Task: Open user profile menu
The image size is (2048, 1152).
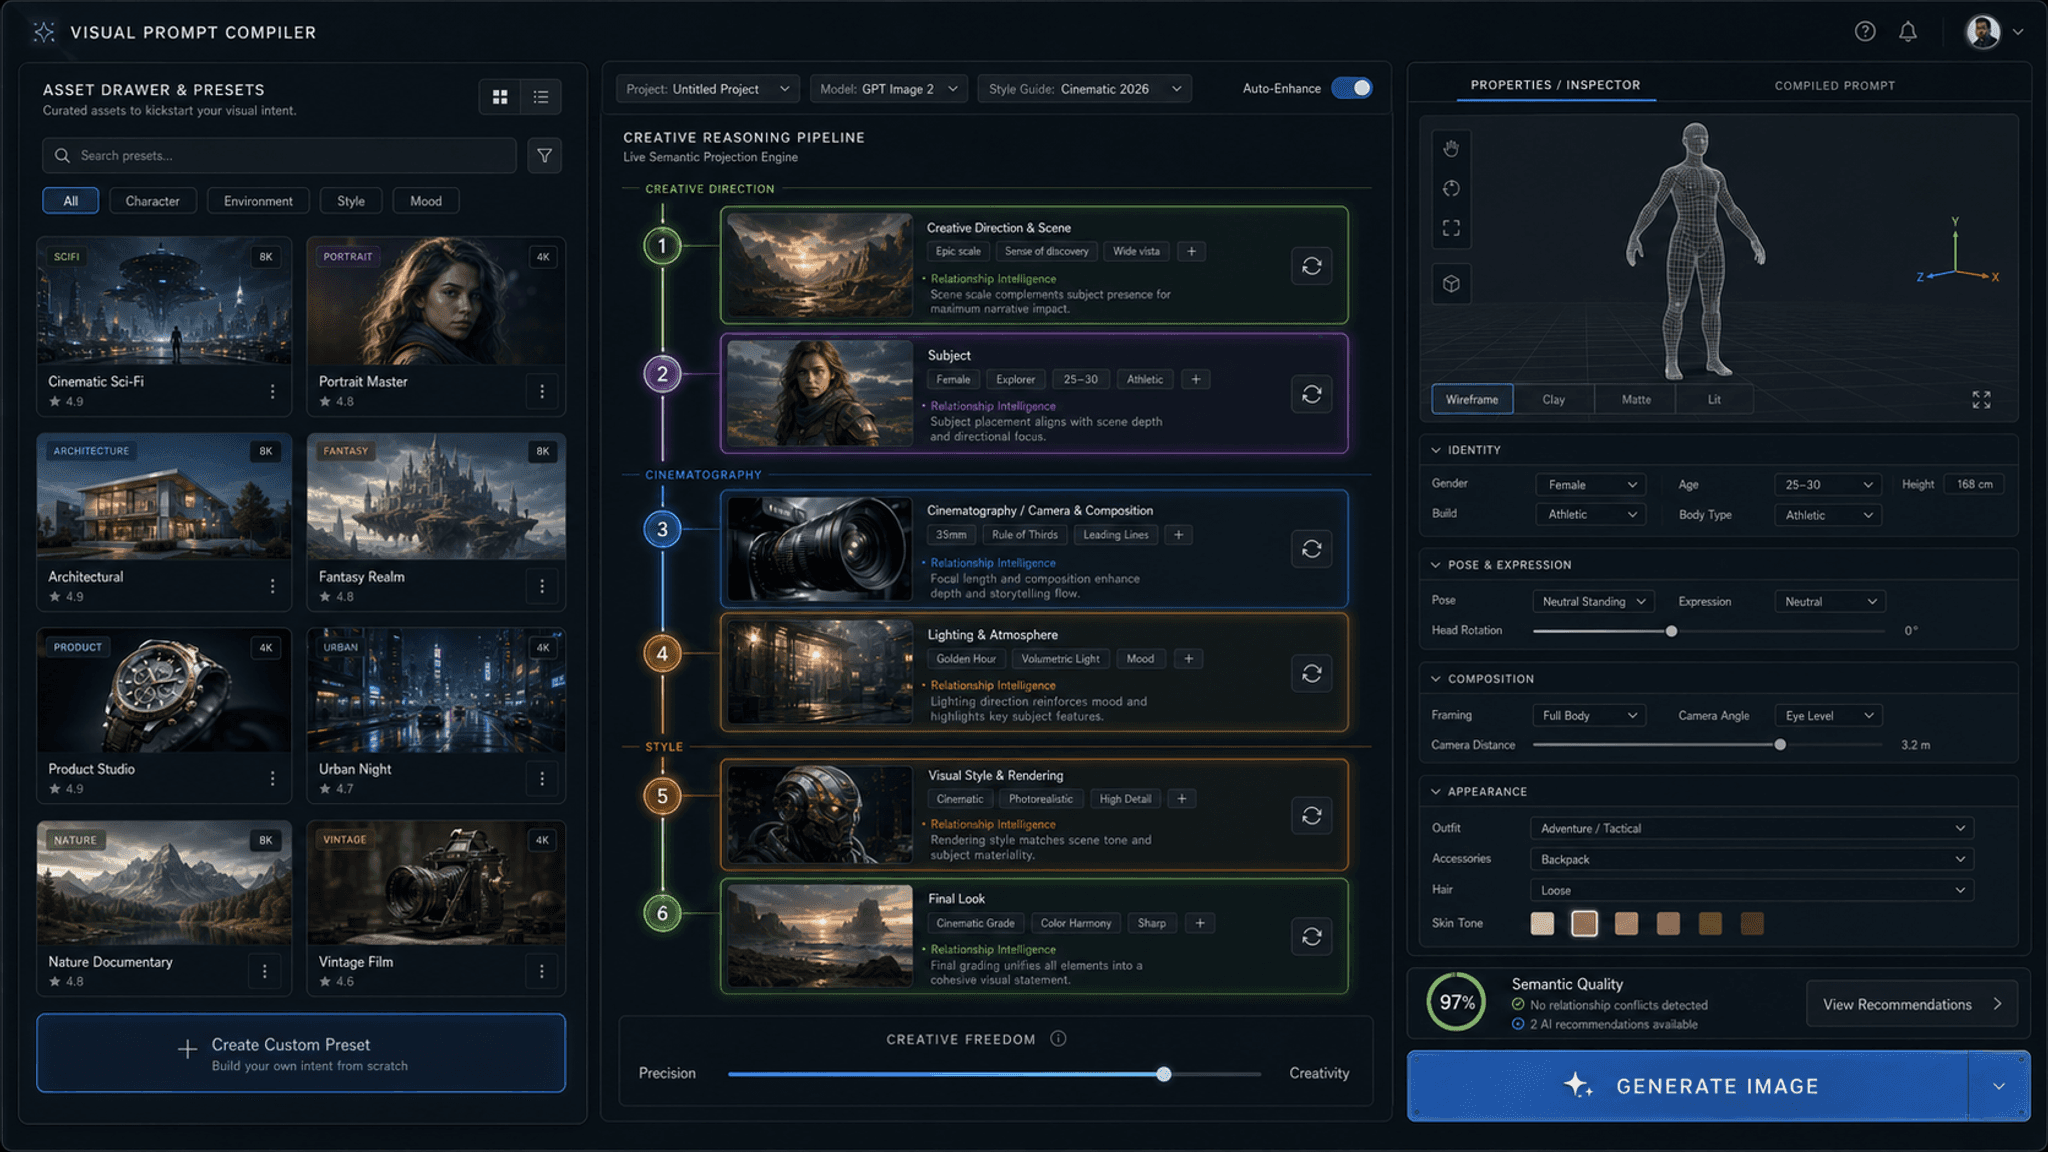Action: click(x=1994, y=31)
